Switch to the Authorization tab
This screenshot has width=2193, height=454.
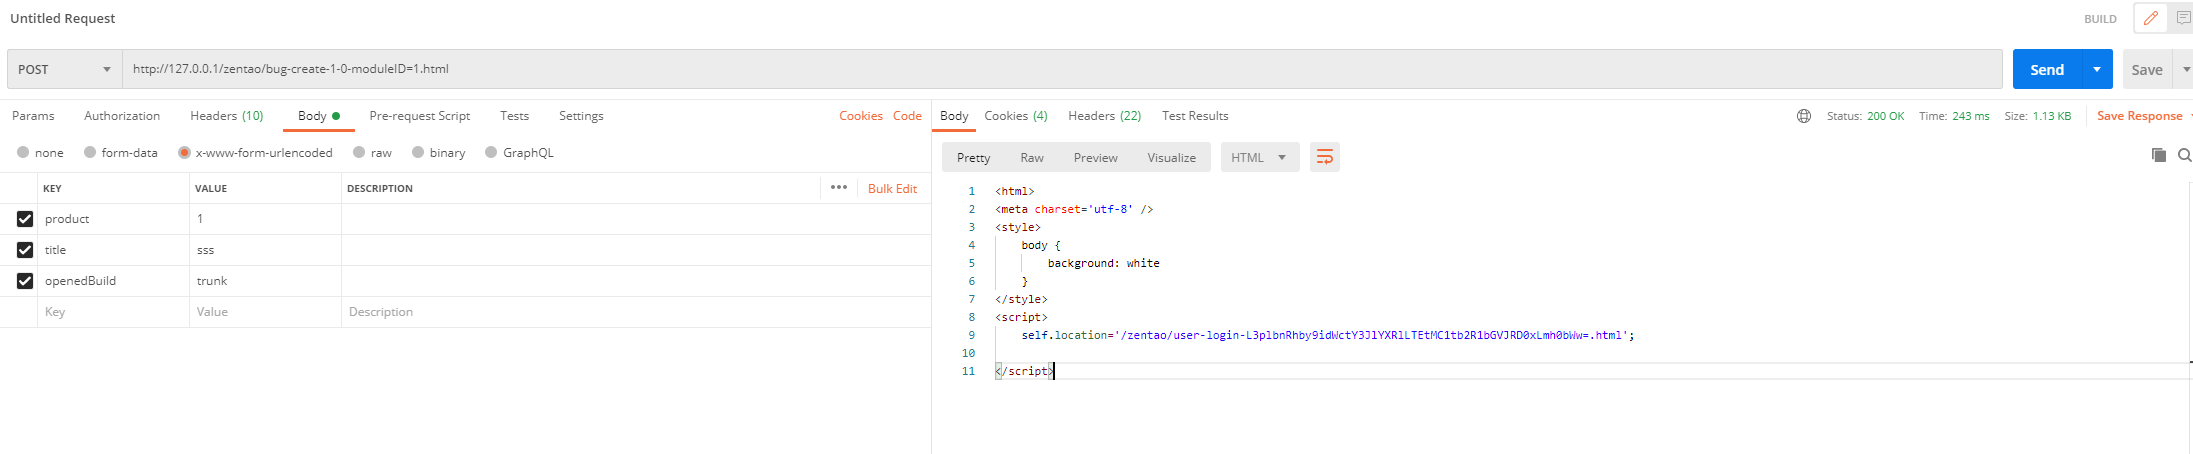click(122, 116)
